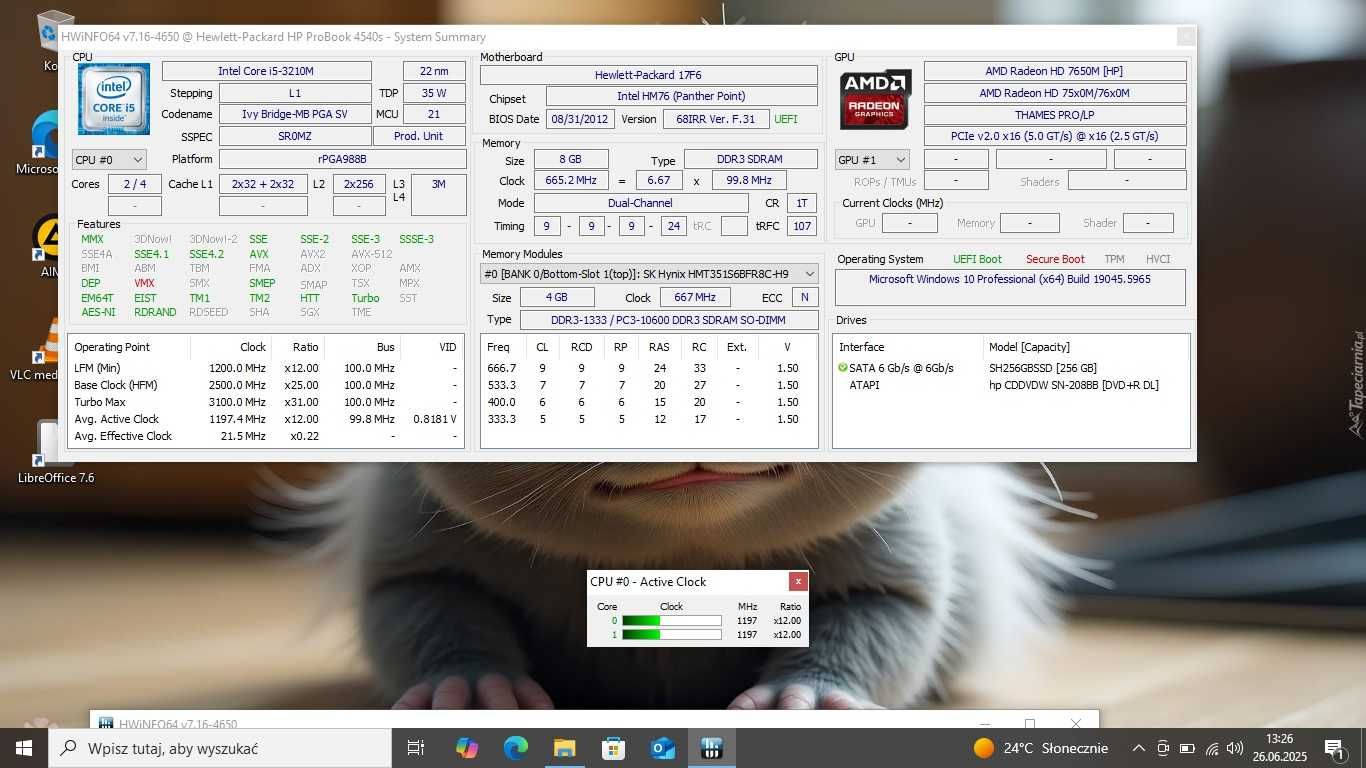
Task: Click the AMD Radeon Graphics logo
Action: 875,99
